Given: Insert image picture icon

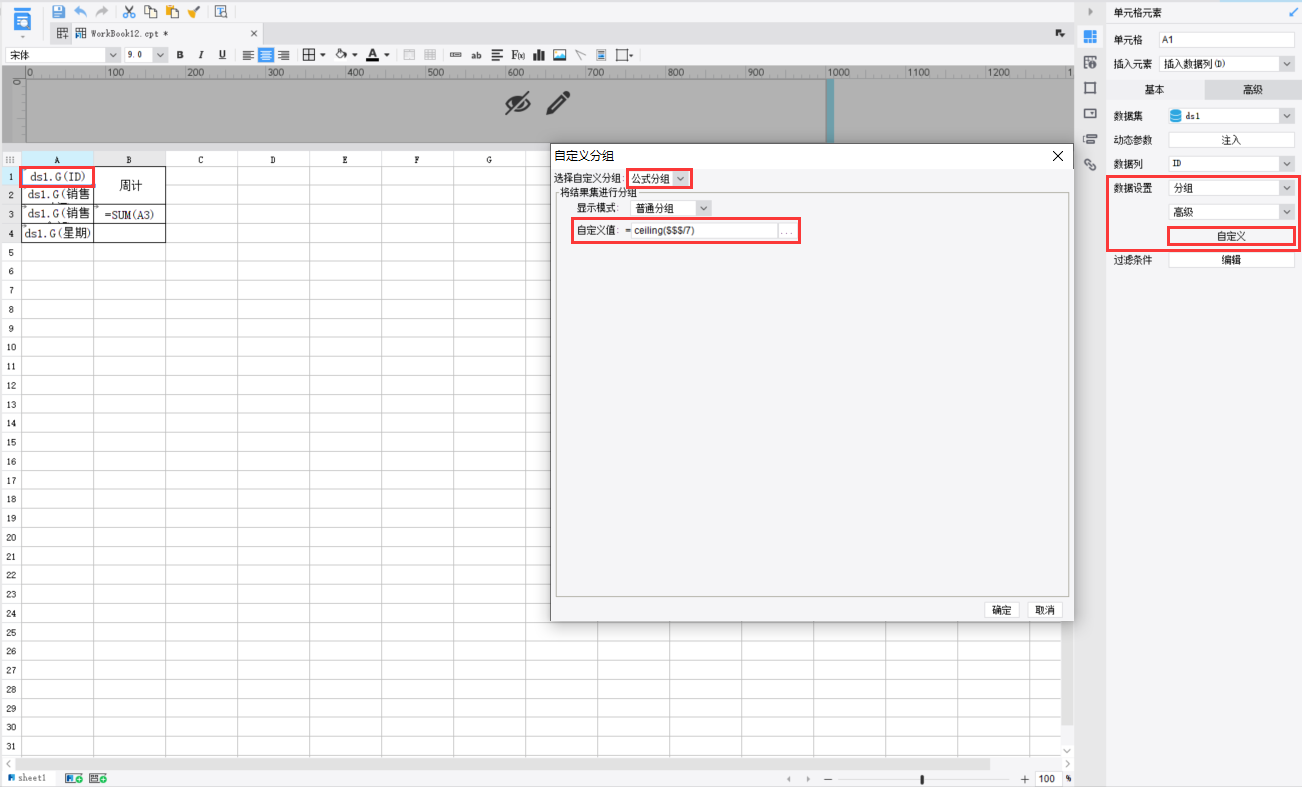Looking at the screenshot, I should [560, 55].
